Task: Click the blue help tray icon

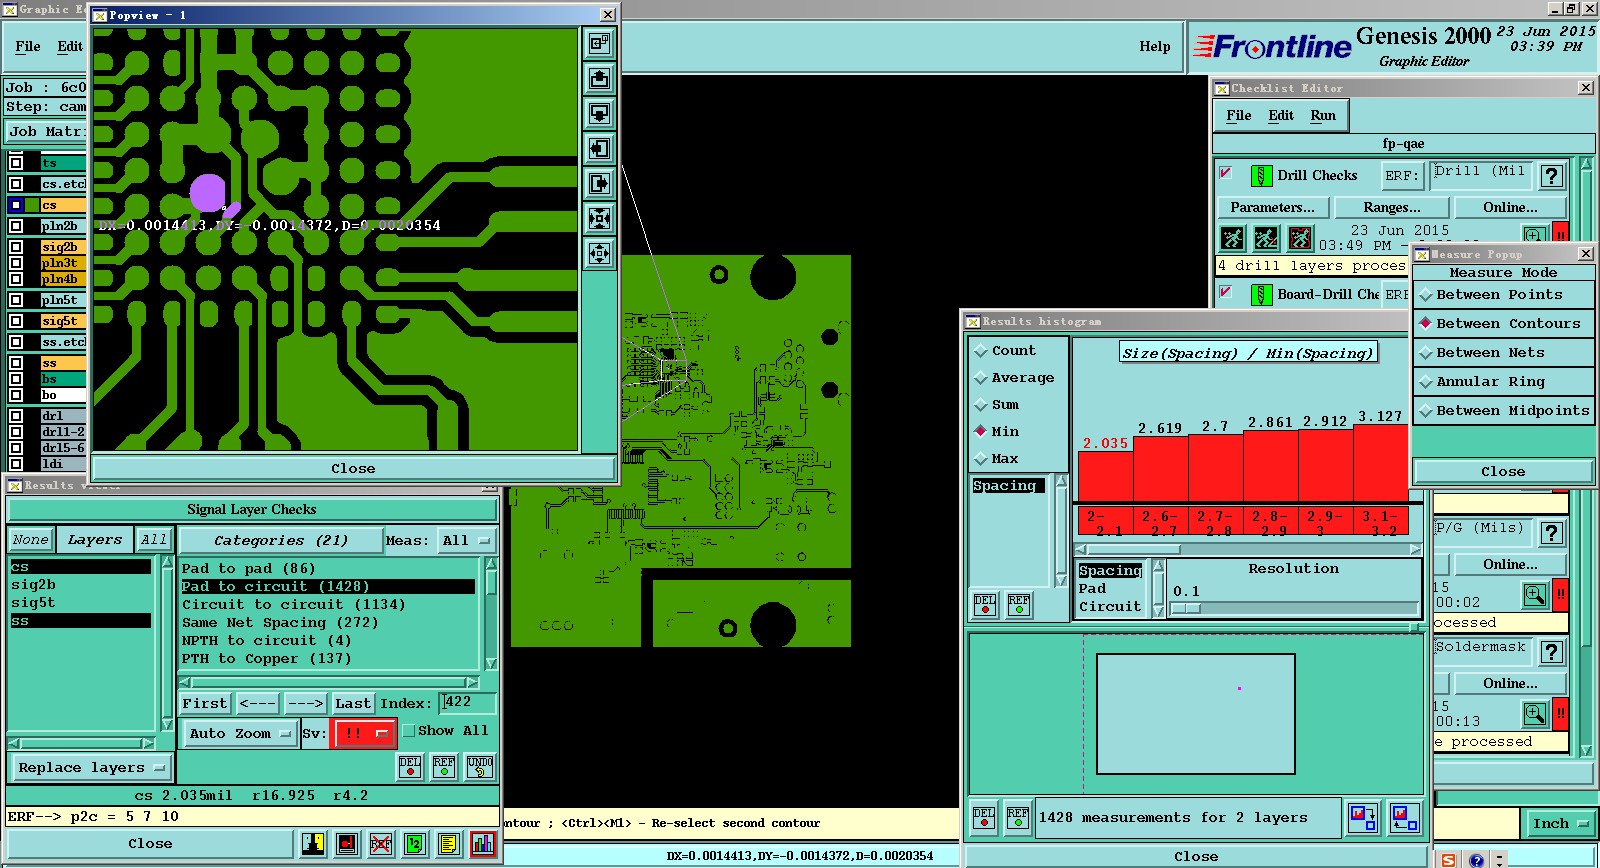Action: [1476, 859]
